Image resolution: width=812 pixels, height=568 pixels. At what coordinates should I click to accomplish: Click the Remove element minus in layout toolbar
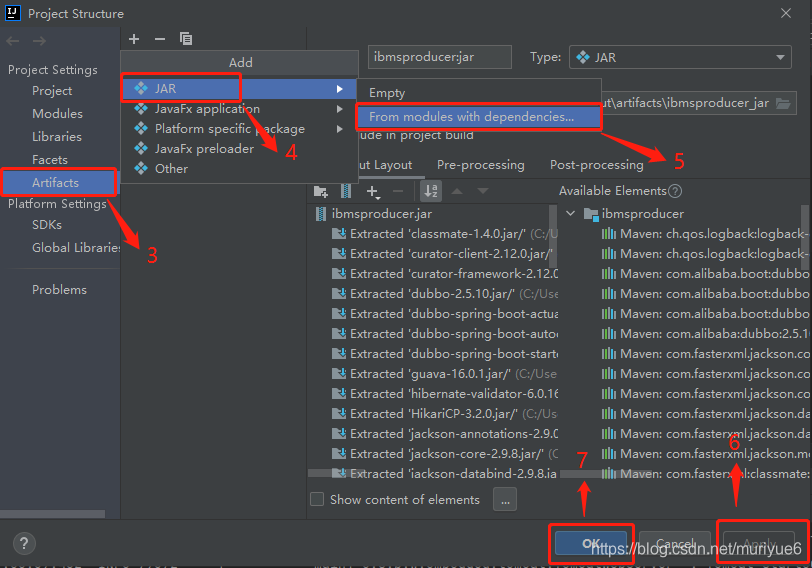click(x=398, y=191)
